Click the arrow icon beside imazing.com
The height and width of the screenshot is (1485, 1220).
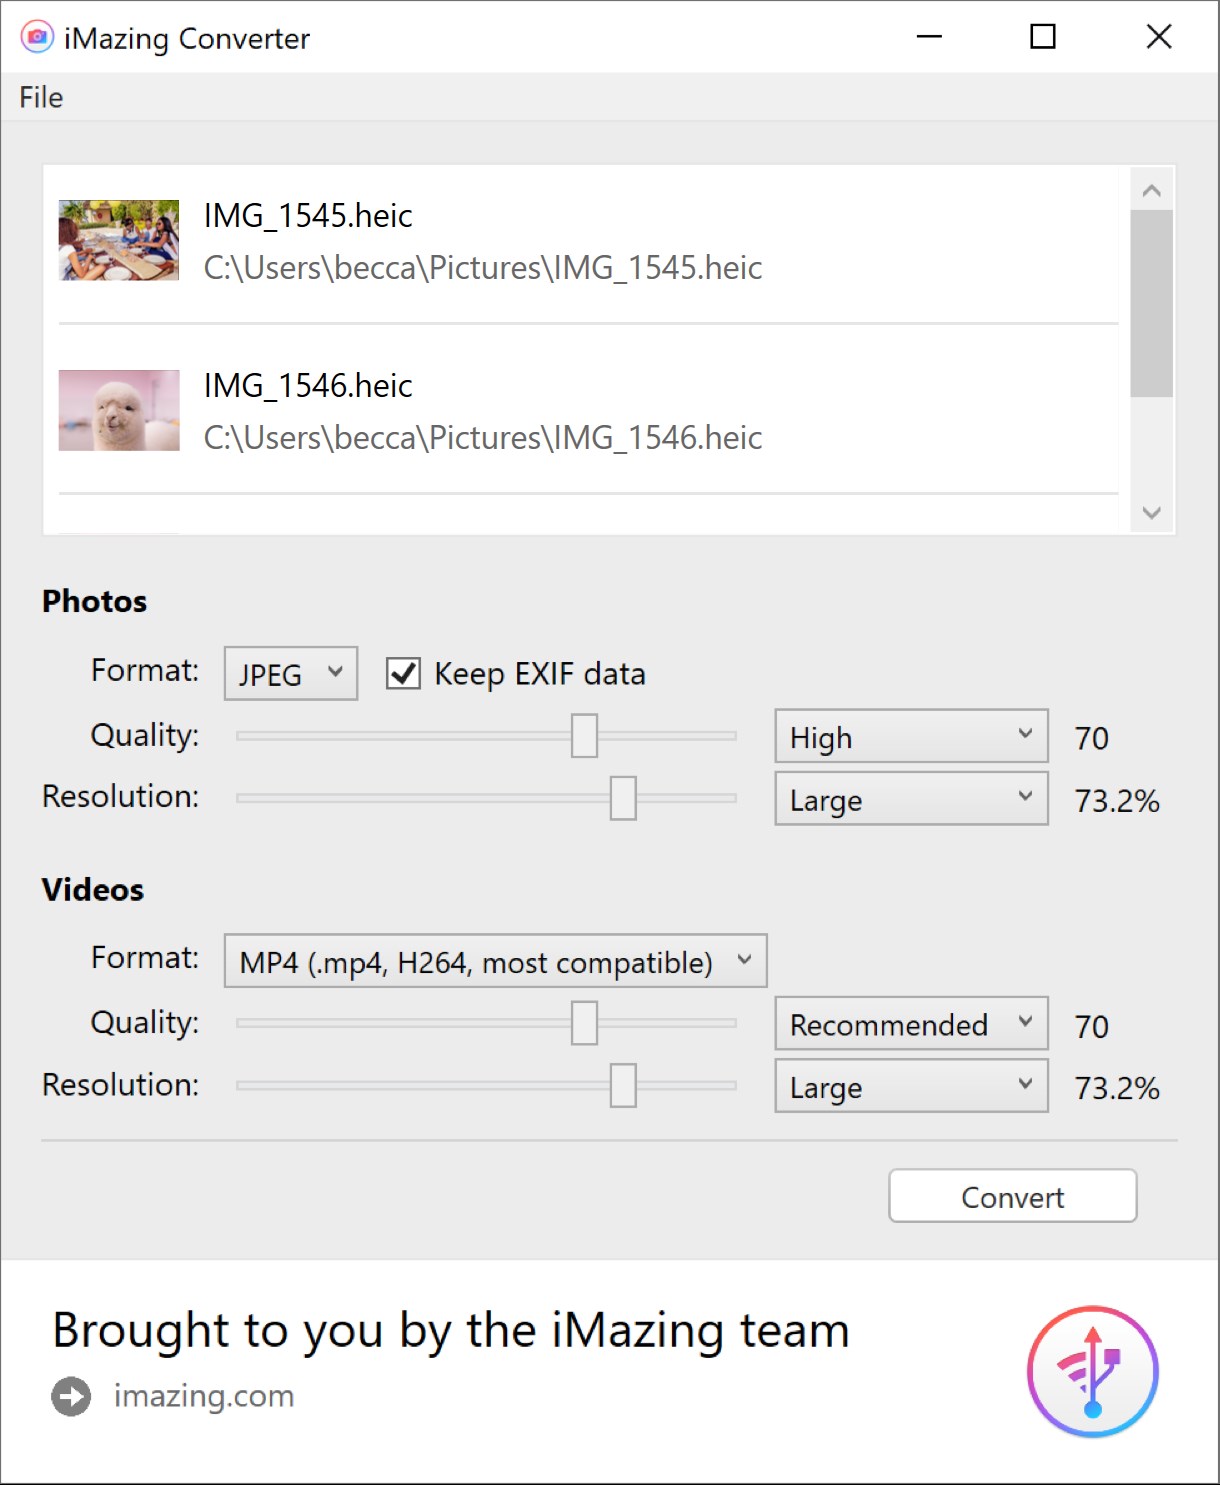[x=69, y=1396]
